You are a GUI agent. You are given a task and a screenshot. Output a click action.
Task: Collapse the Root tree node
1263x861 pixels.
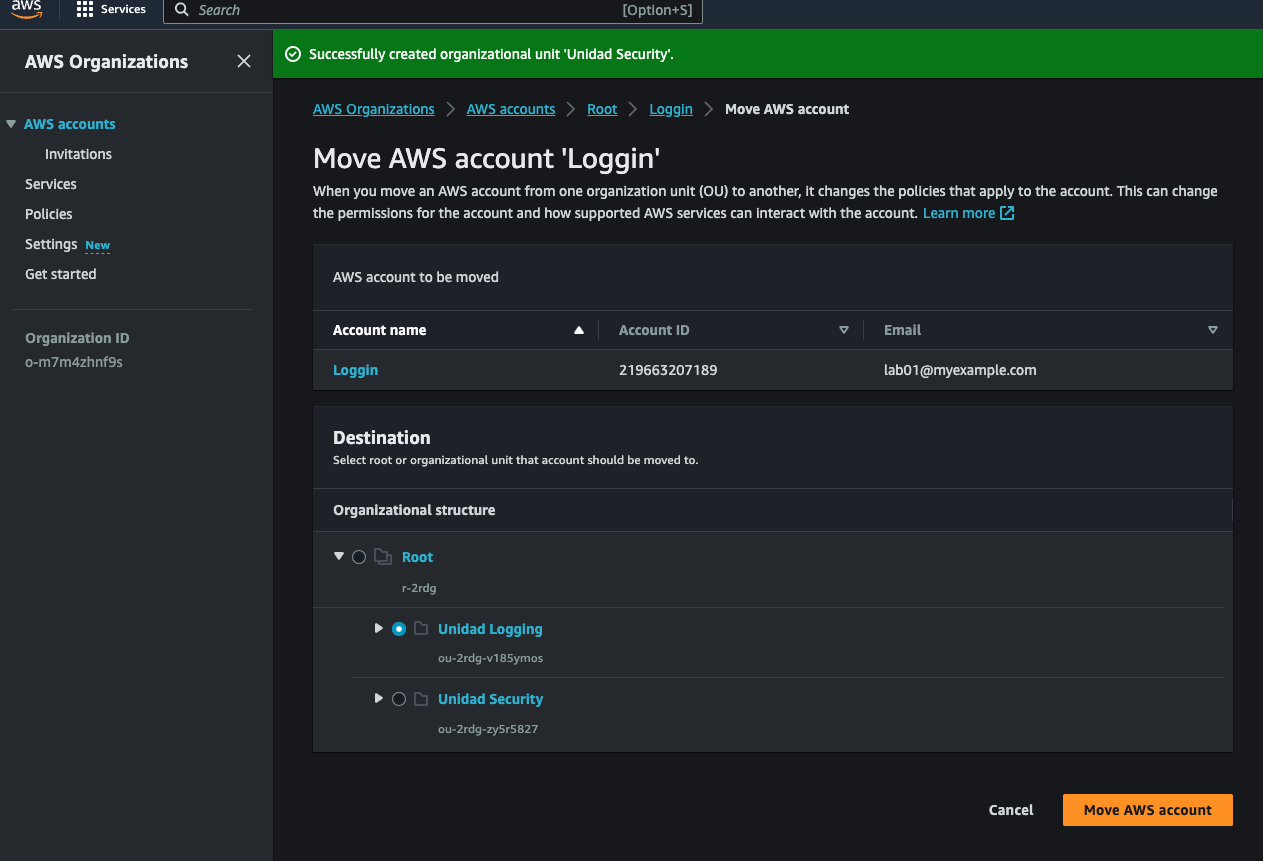339,556
